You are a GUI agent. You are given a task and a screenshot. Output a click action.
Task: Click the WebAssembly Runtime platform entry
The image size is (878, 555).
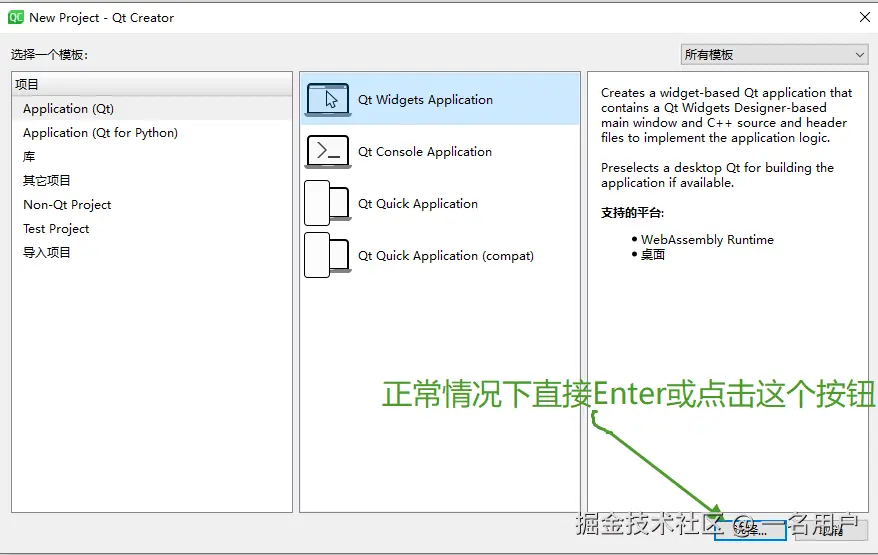point(707,240)
